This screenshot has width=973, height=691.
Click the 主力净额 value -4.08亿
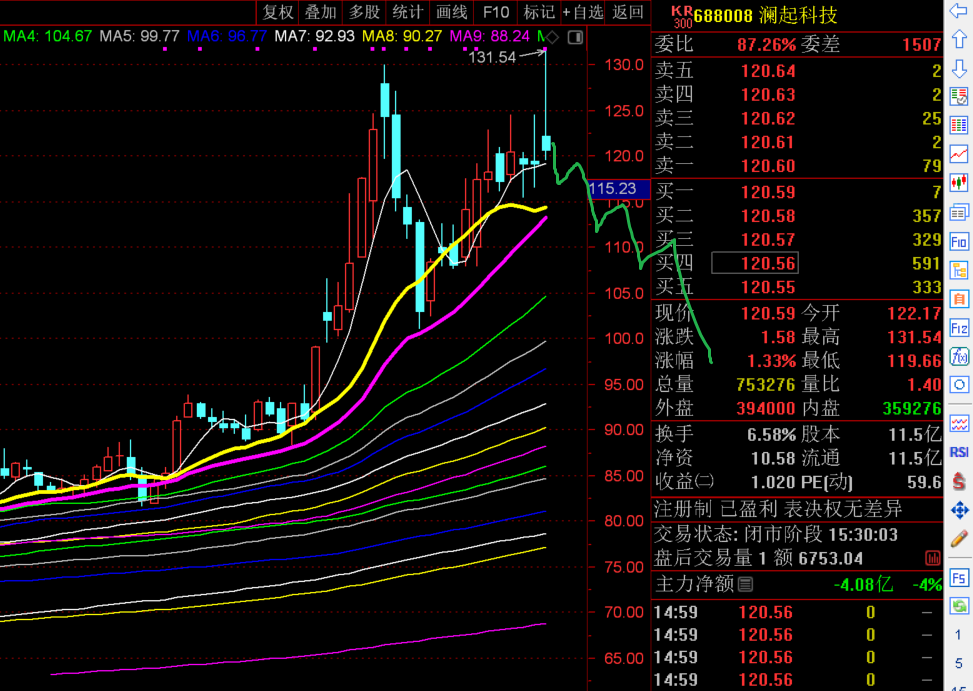click(x=863, y=584)
